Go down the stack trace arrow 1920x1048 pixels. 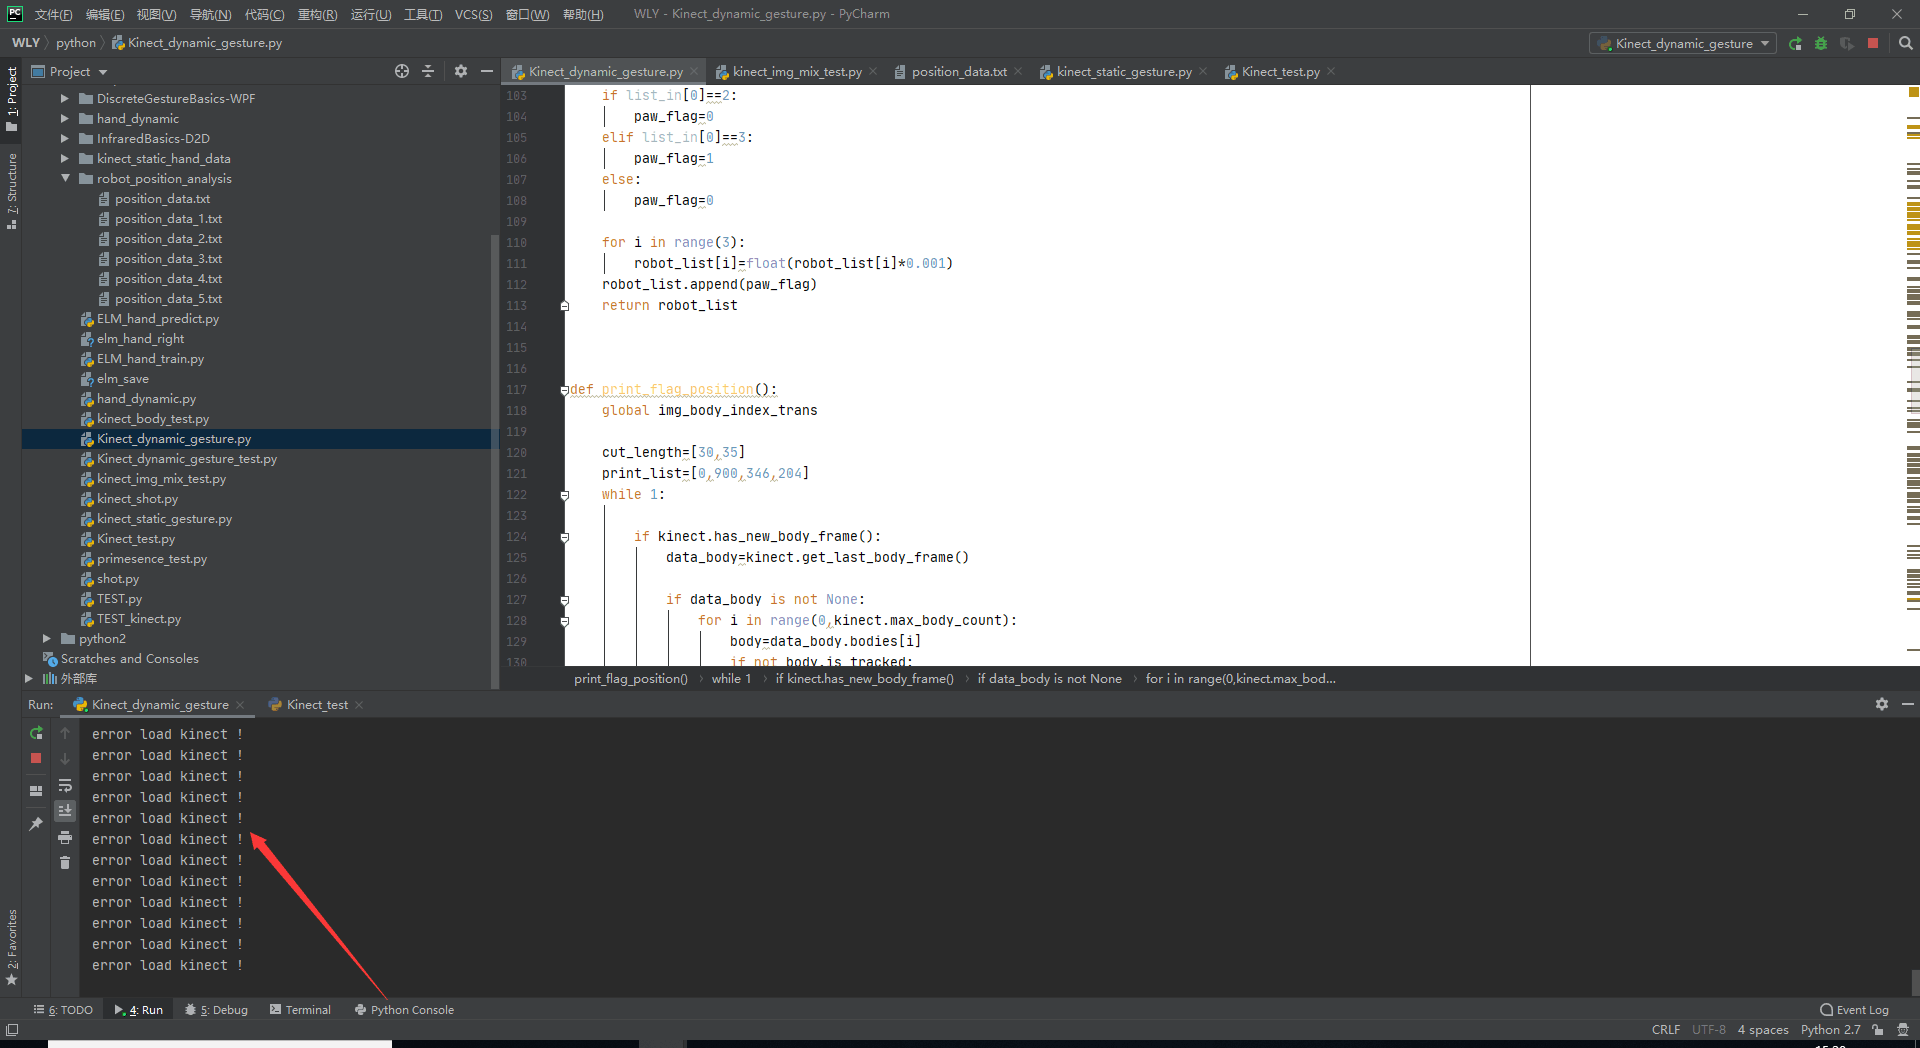[65, 759]
